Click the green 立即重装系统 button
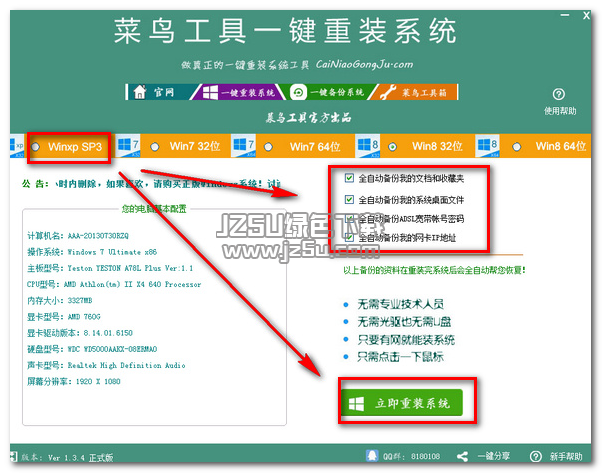 pyautogui.click(x=402, y=403)
